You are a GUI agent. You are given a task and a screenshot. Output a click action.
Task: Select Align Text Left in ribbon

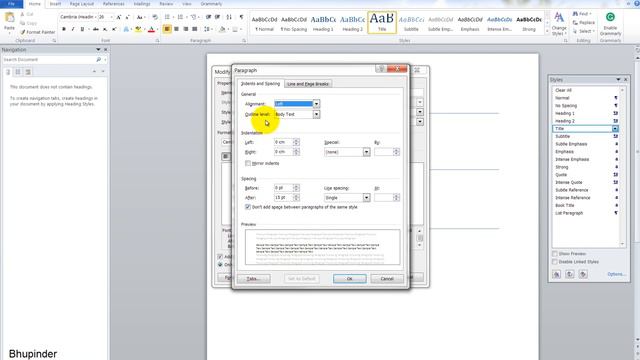point(167,29)
